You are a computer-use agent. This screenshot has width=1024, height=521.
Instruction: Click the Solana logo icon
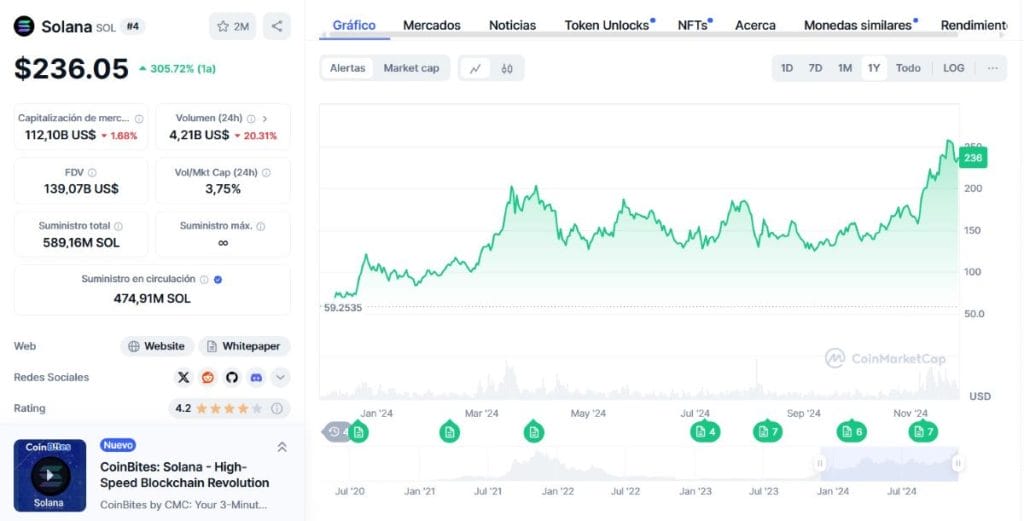pos(24,26)
